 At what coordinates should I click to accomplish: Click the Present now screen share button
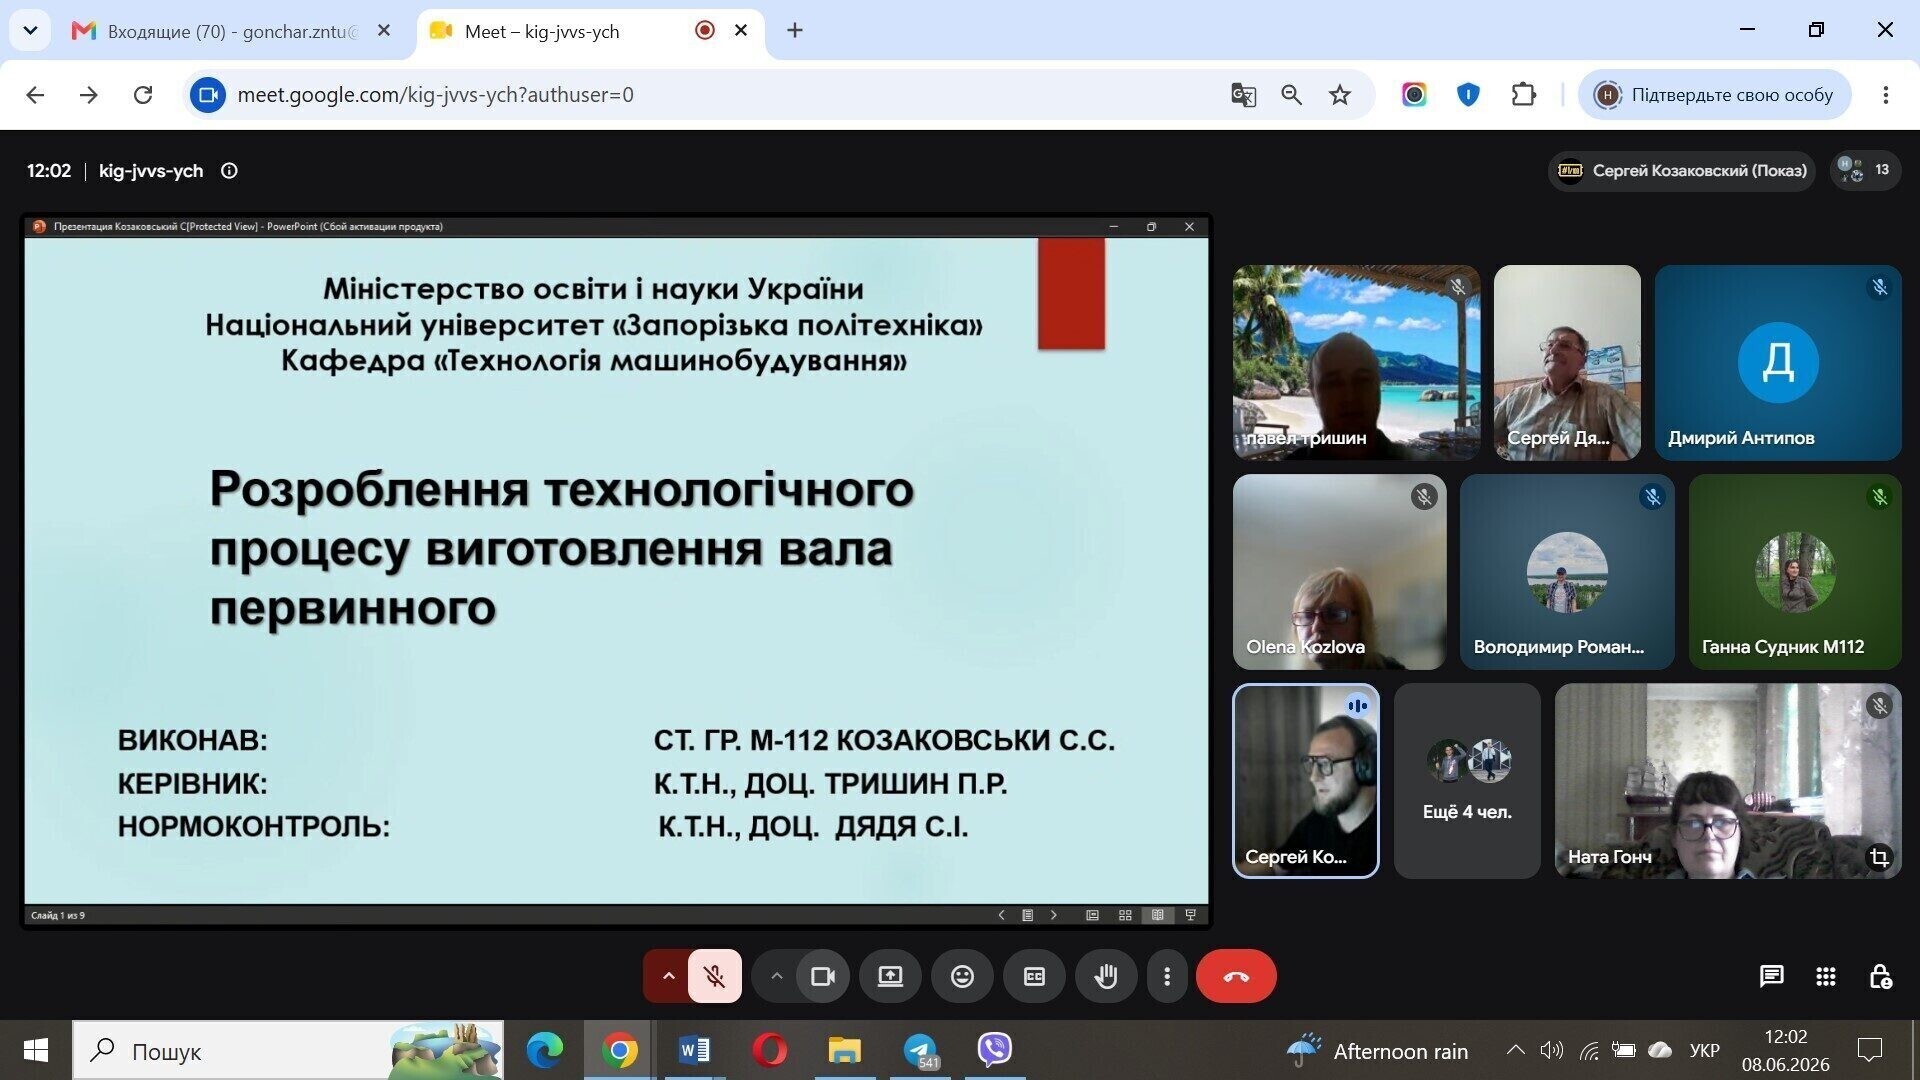890,976
